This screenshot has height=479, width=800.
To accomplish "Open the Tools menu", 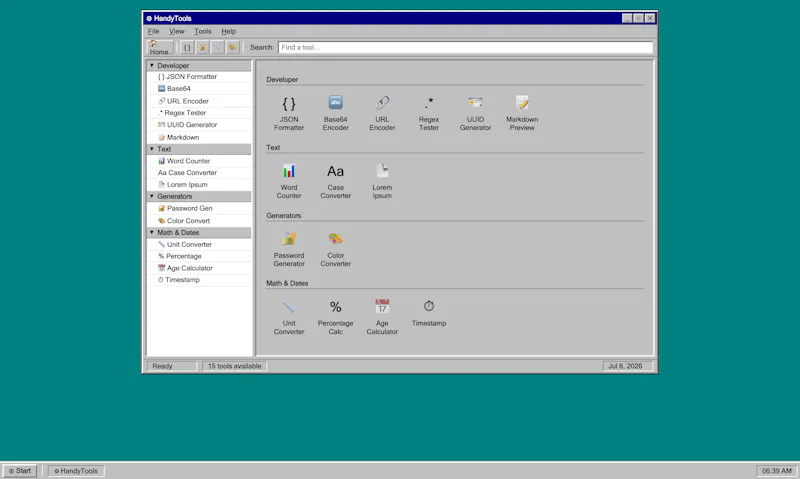I will [203, 31].
